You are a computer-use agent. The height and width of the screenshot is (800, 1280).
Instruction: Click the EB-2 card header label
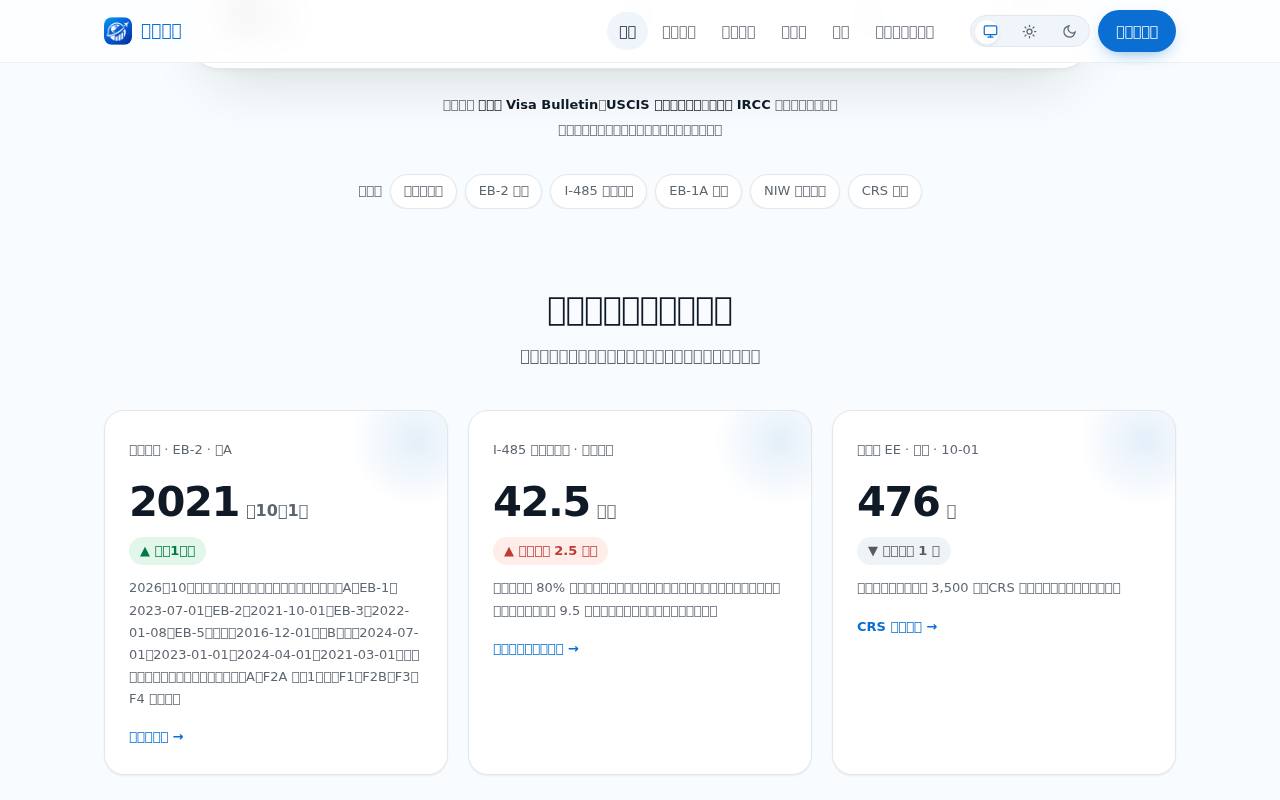point(180,450)
